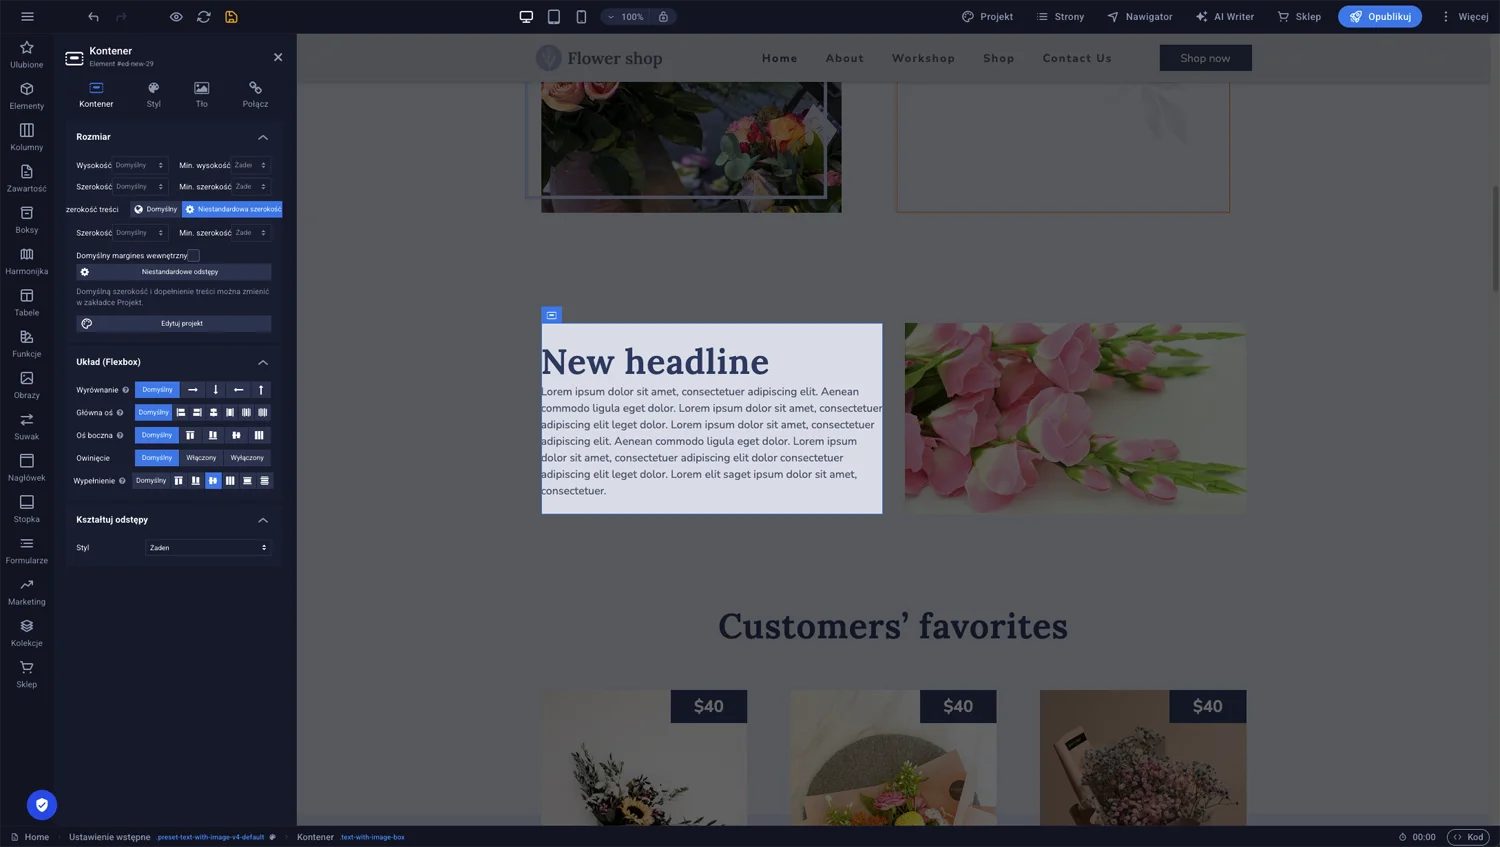Image resolution: width=1500 pixels, height=847 pixels.
Task: Select Niestandardowa szerokość option
Action: [x=232, y=209]
